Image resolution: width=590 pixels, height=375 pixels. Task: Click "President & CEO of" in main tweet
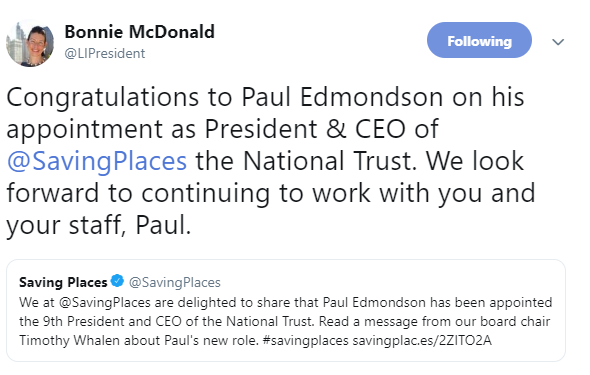[322, 129]
